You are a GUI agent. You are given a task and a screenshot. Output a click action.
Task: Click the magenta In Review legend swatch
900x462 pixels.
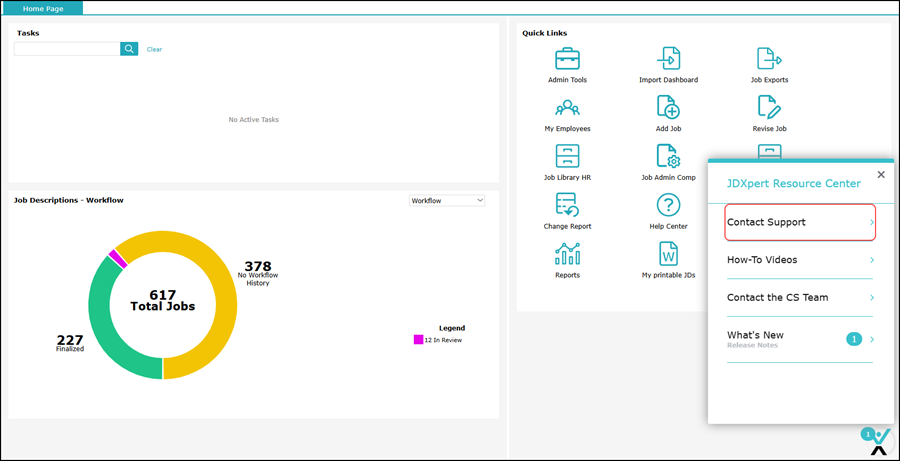pyautogui.click(x=418, y=340)
